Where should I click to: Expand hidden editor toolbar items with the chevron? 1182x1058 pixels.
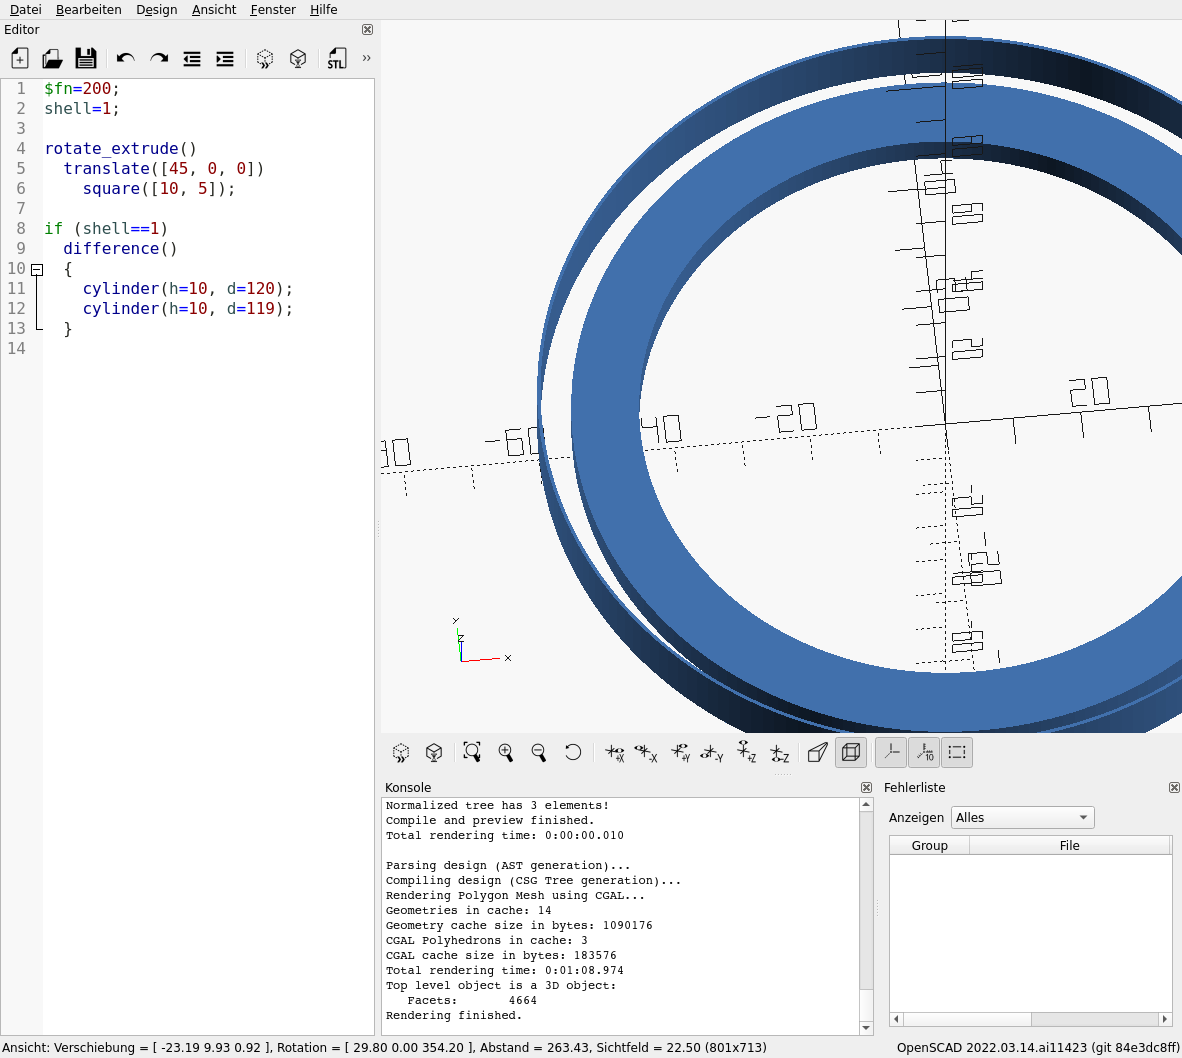pyautogui.click(x=366, y=58)
